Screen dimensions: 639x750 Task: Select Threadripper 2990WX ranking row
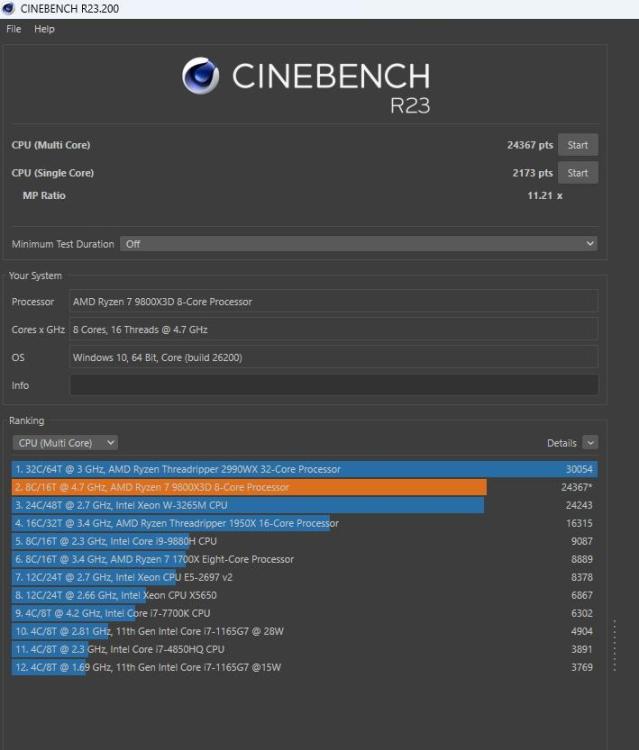[305, 469]
